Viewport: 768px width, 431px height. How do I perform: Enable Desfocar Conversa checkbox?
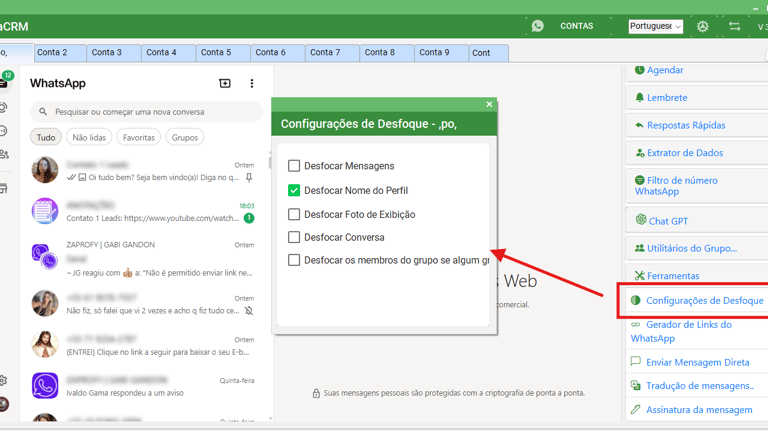click(294, 237)
